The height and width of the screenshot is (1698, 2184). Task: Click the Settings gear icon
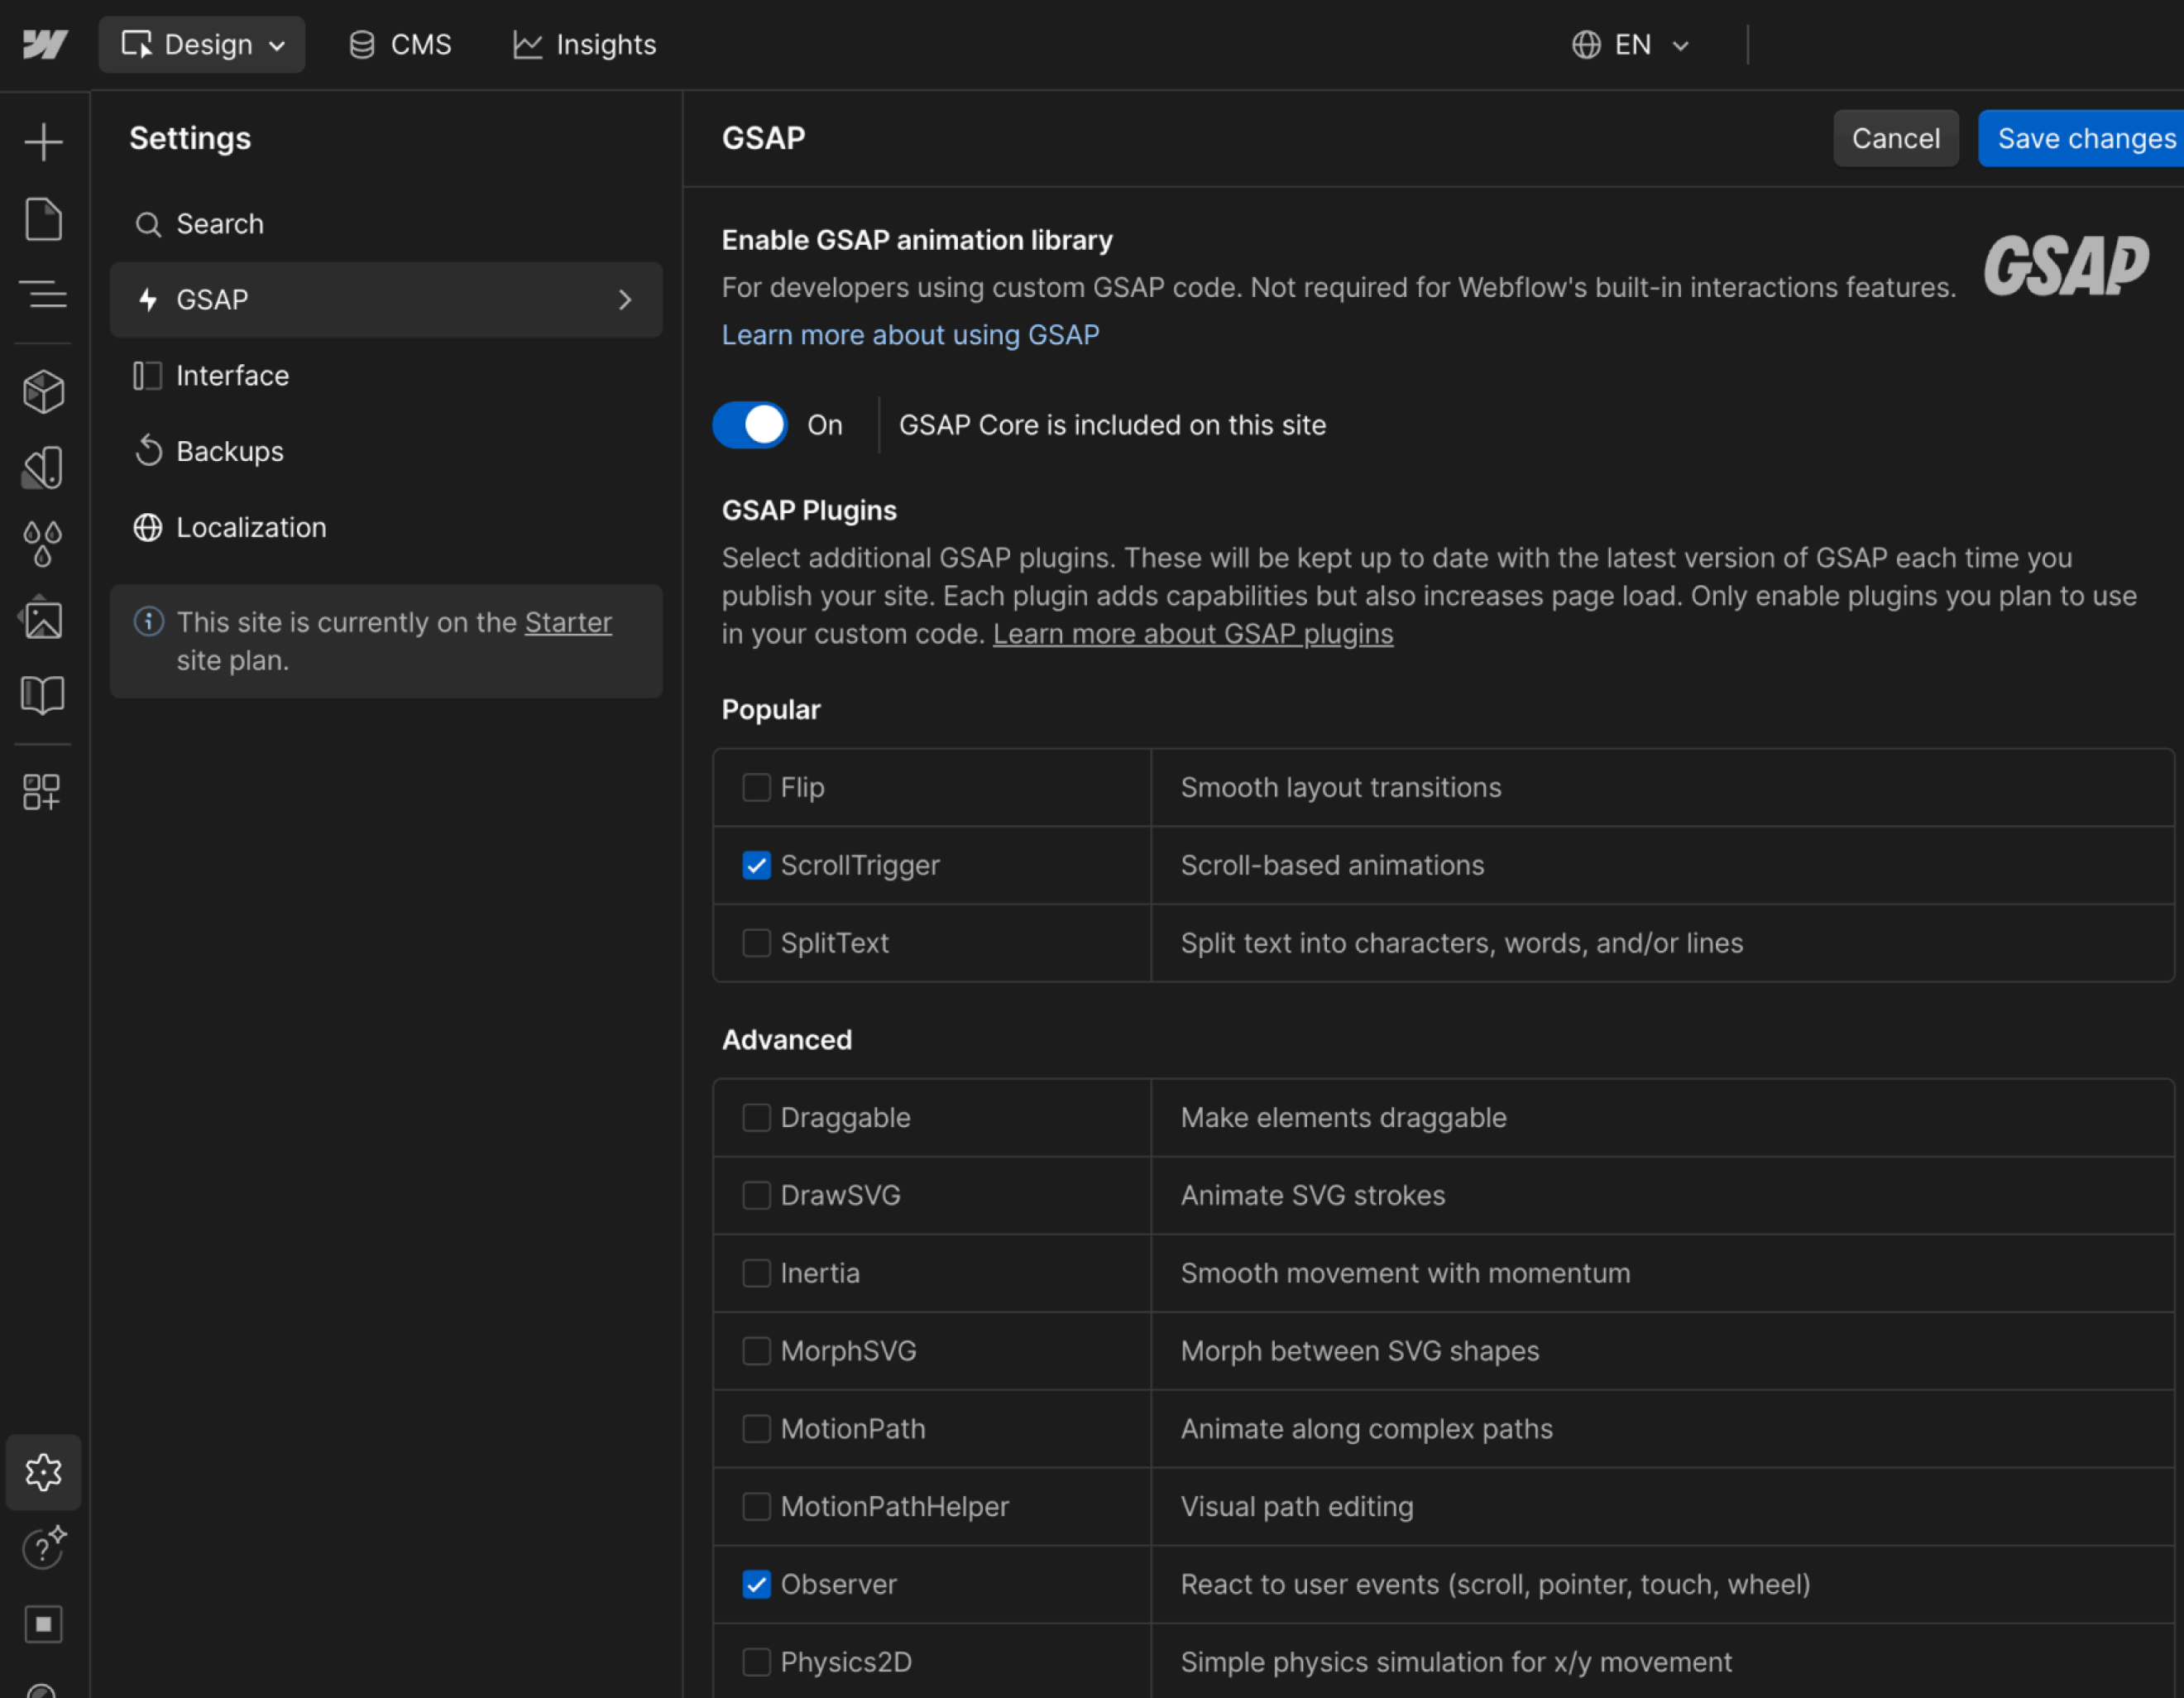coord(43,1472)
